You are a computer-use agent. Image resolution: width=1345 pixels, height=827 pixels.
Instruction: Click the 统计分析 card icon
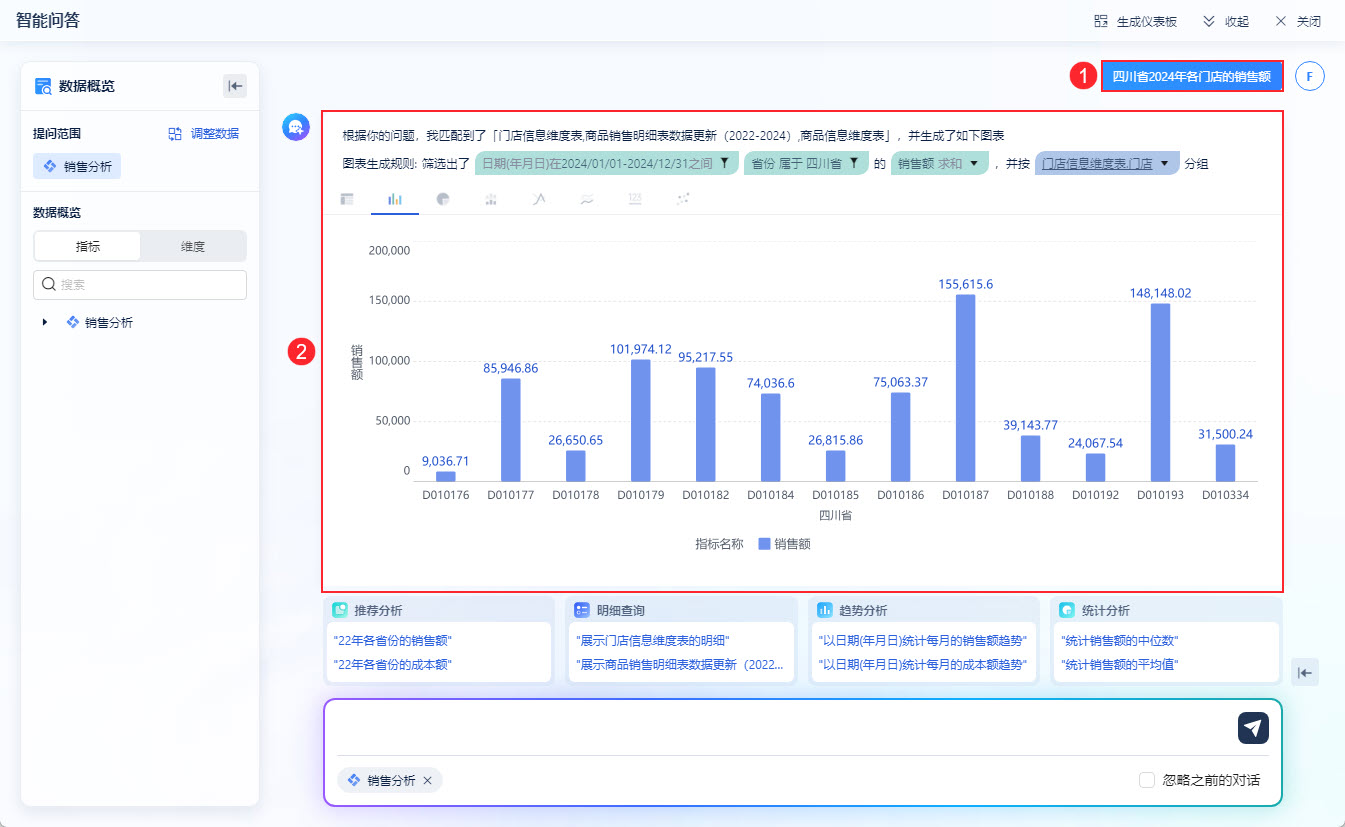coord(1067,610)
